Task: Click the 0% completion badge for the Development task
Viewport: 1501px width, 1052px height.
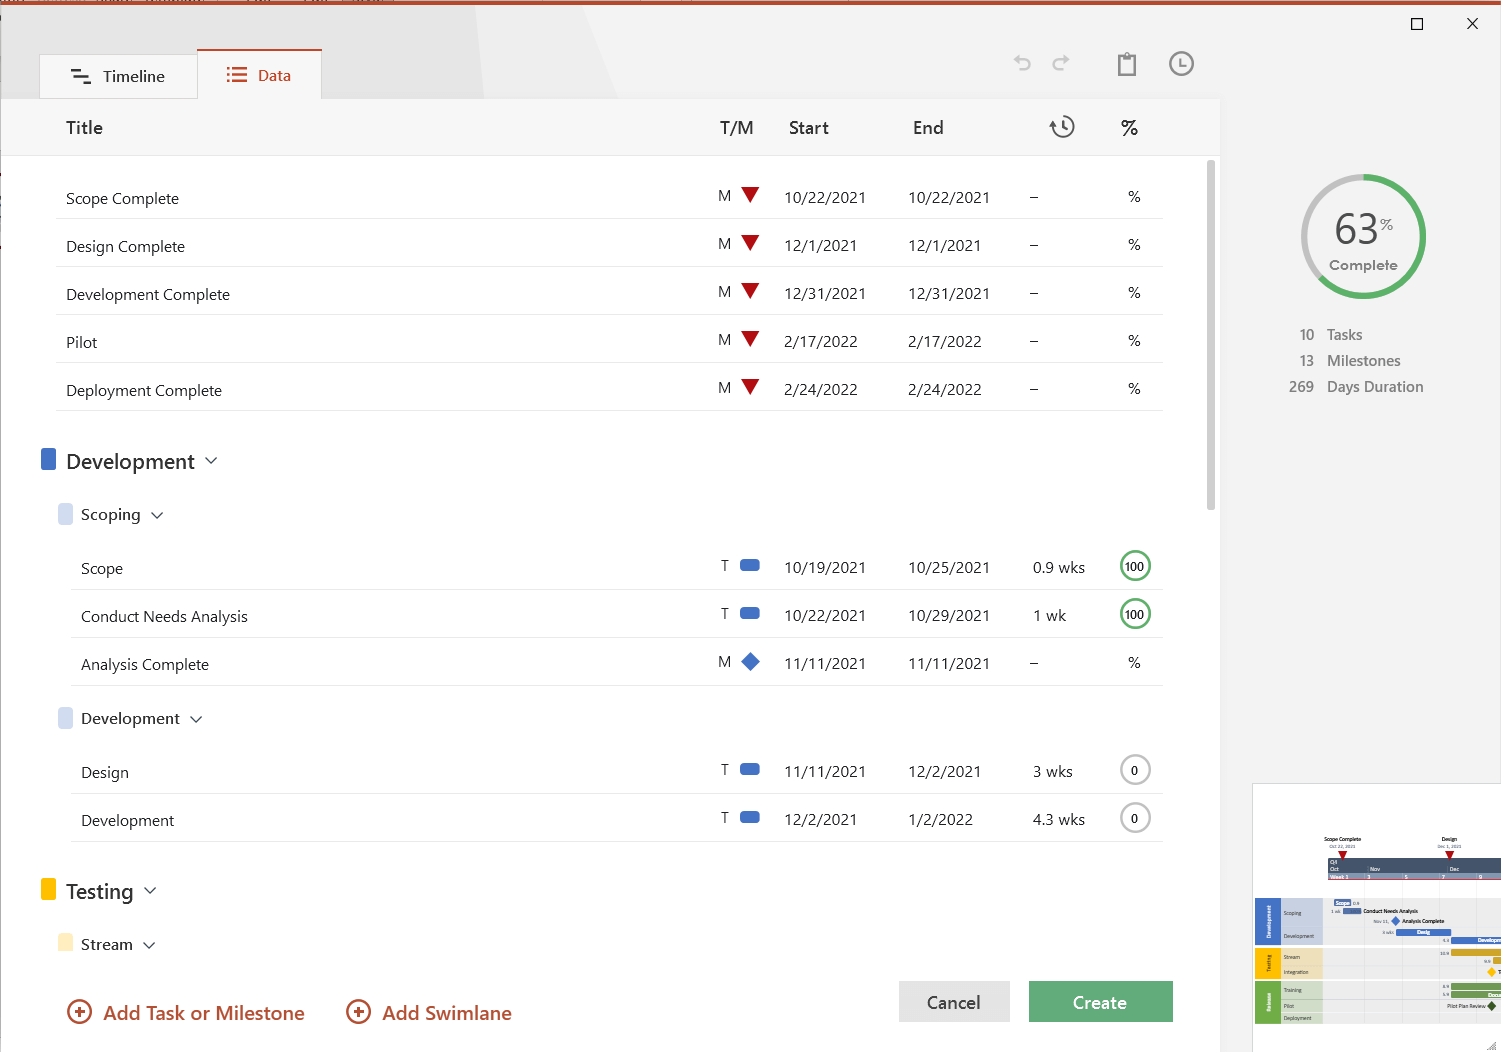Action: (x=1135, y=818)
